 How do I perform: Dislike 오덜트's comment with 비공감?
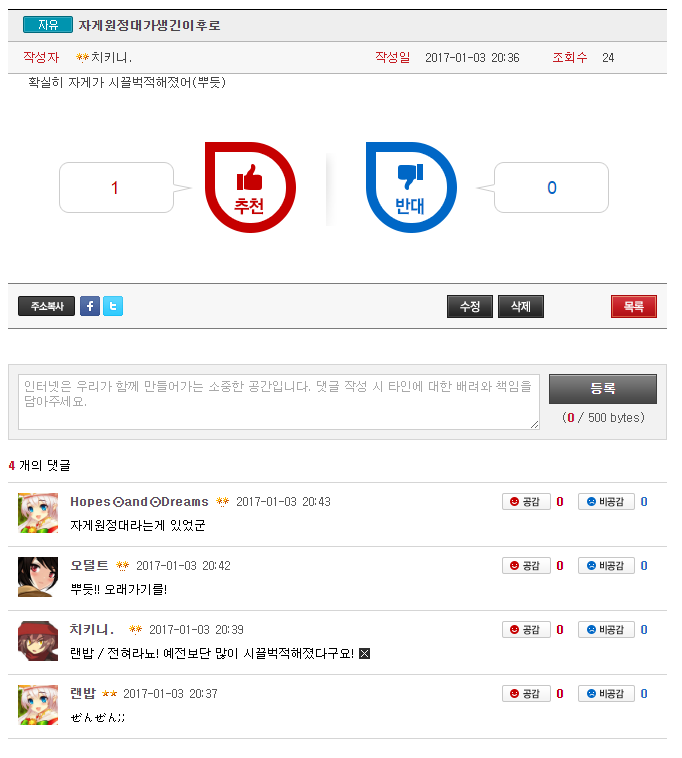[x=606, y=566]
